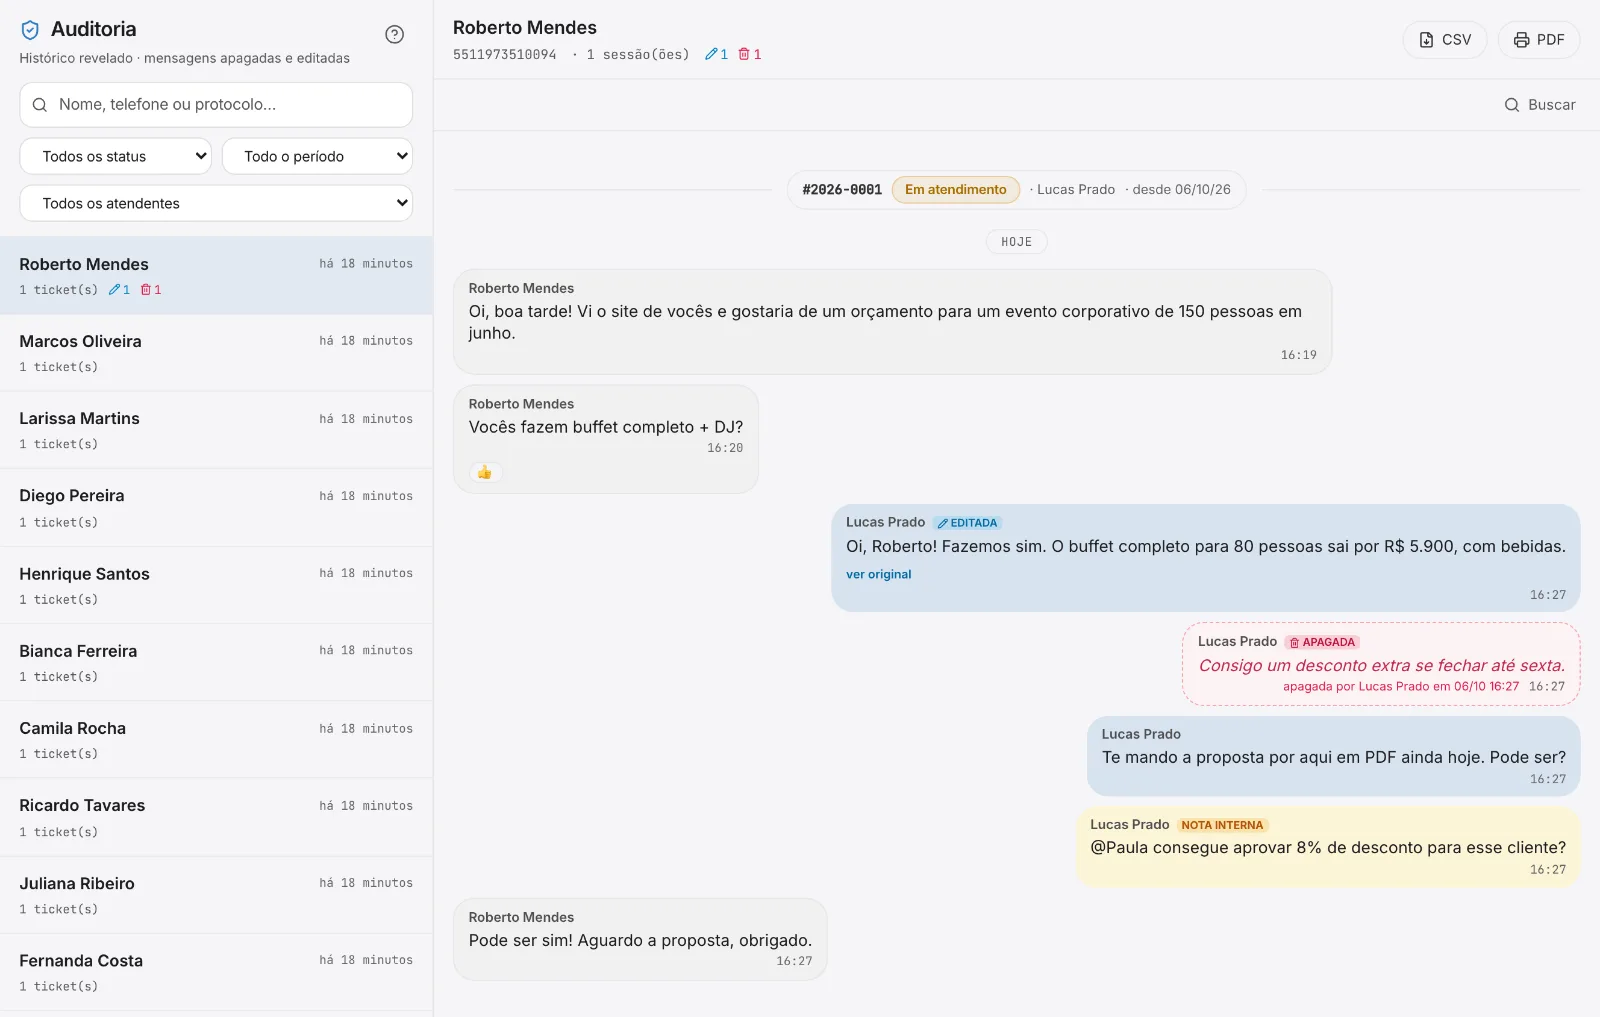Select Juliana Ribeiro conversation
The width and height of the screenshot is (1600, 1017).
click(x=216, y=895)
